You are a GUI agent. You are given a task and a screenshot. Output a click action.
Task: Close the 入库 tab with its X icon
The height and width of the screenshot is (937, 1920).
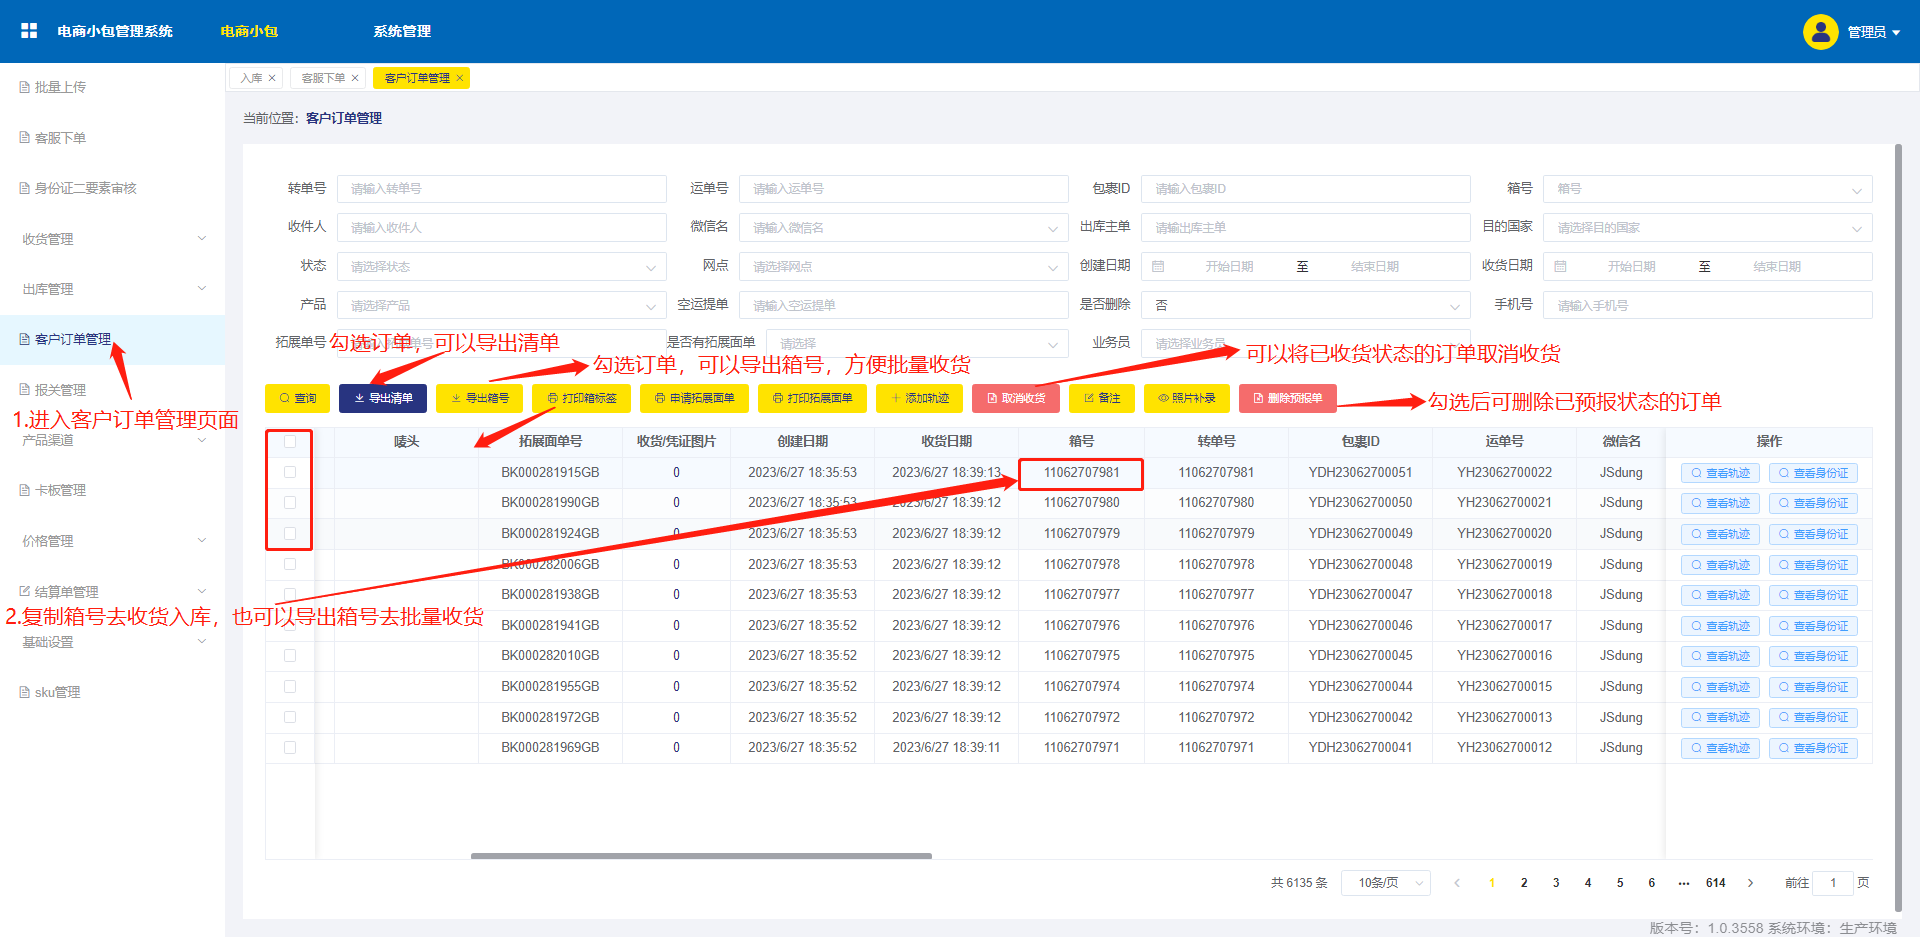272,78
